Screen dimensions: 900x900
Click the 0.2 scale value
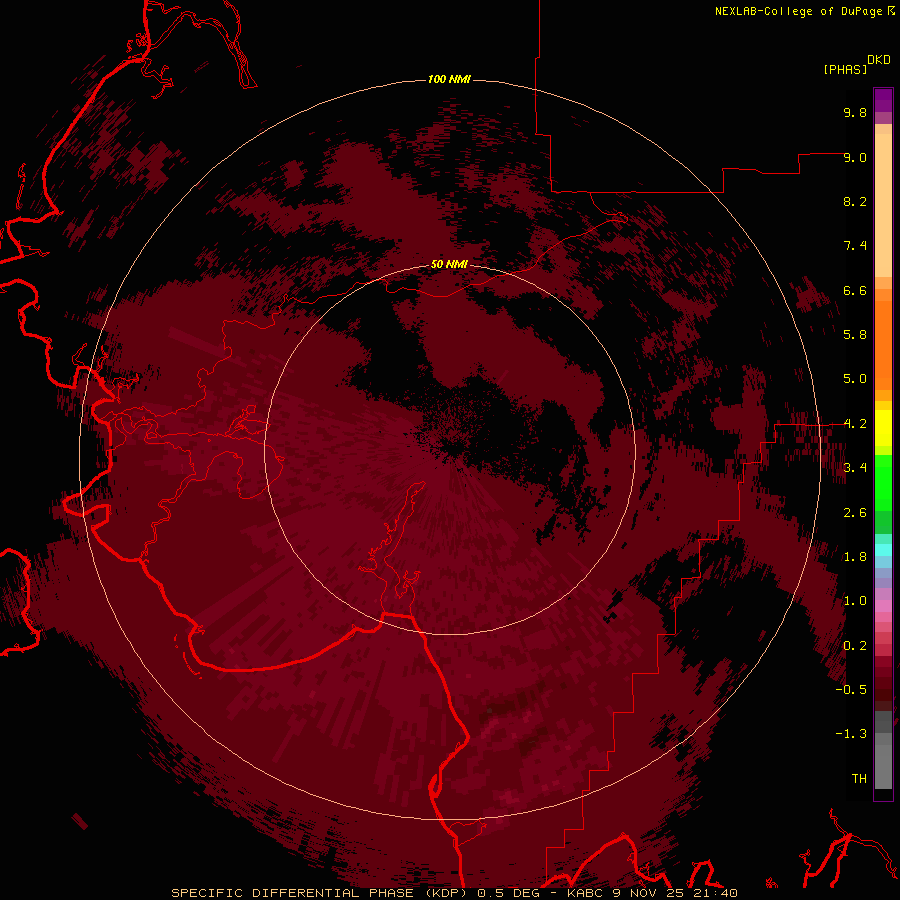coord(855,646)
